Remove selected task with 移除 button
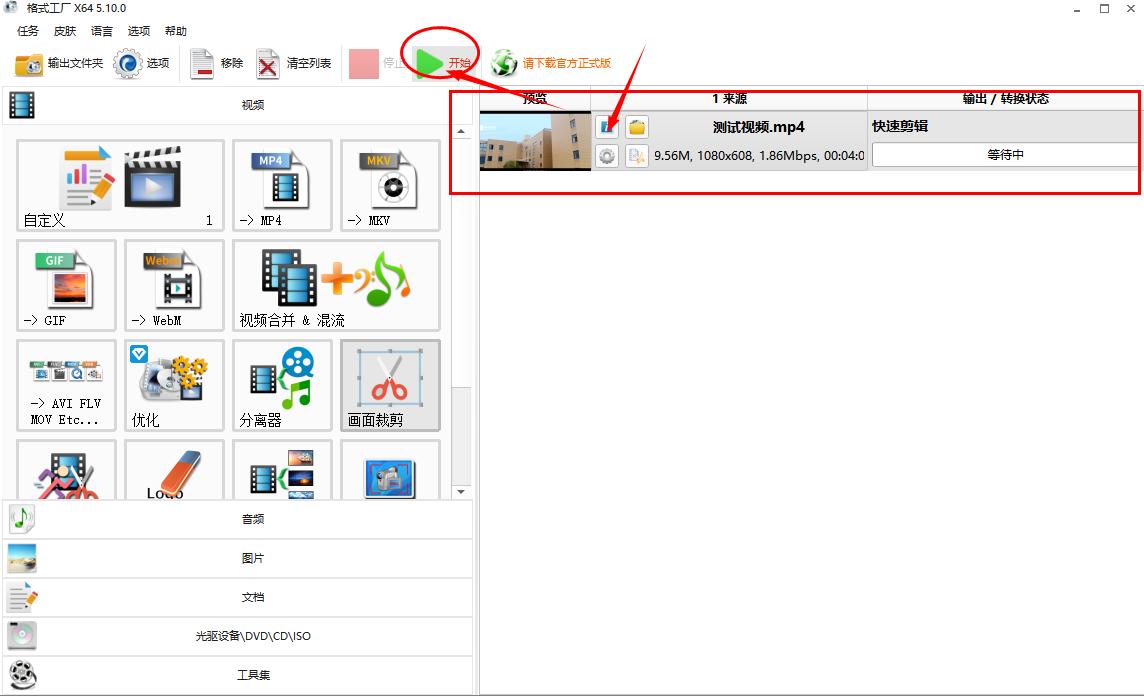Viewport: 1144px width, 696px height. (x=217, y=64)
